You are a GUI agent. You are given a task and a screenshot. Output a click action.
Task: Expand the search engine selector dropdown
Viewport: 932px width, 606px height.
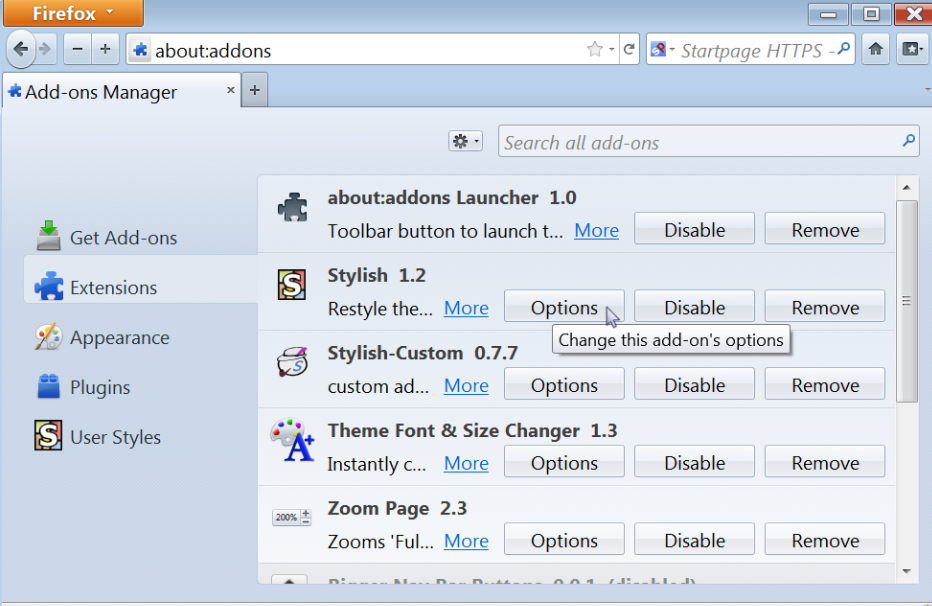[x=662, y=50]
